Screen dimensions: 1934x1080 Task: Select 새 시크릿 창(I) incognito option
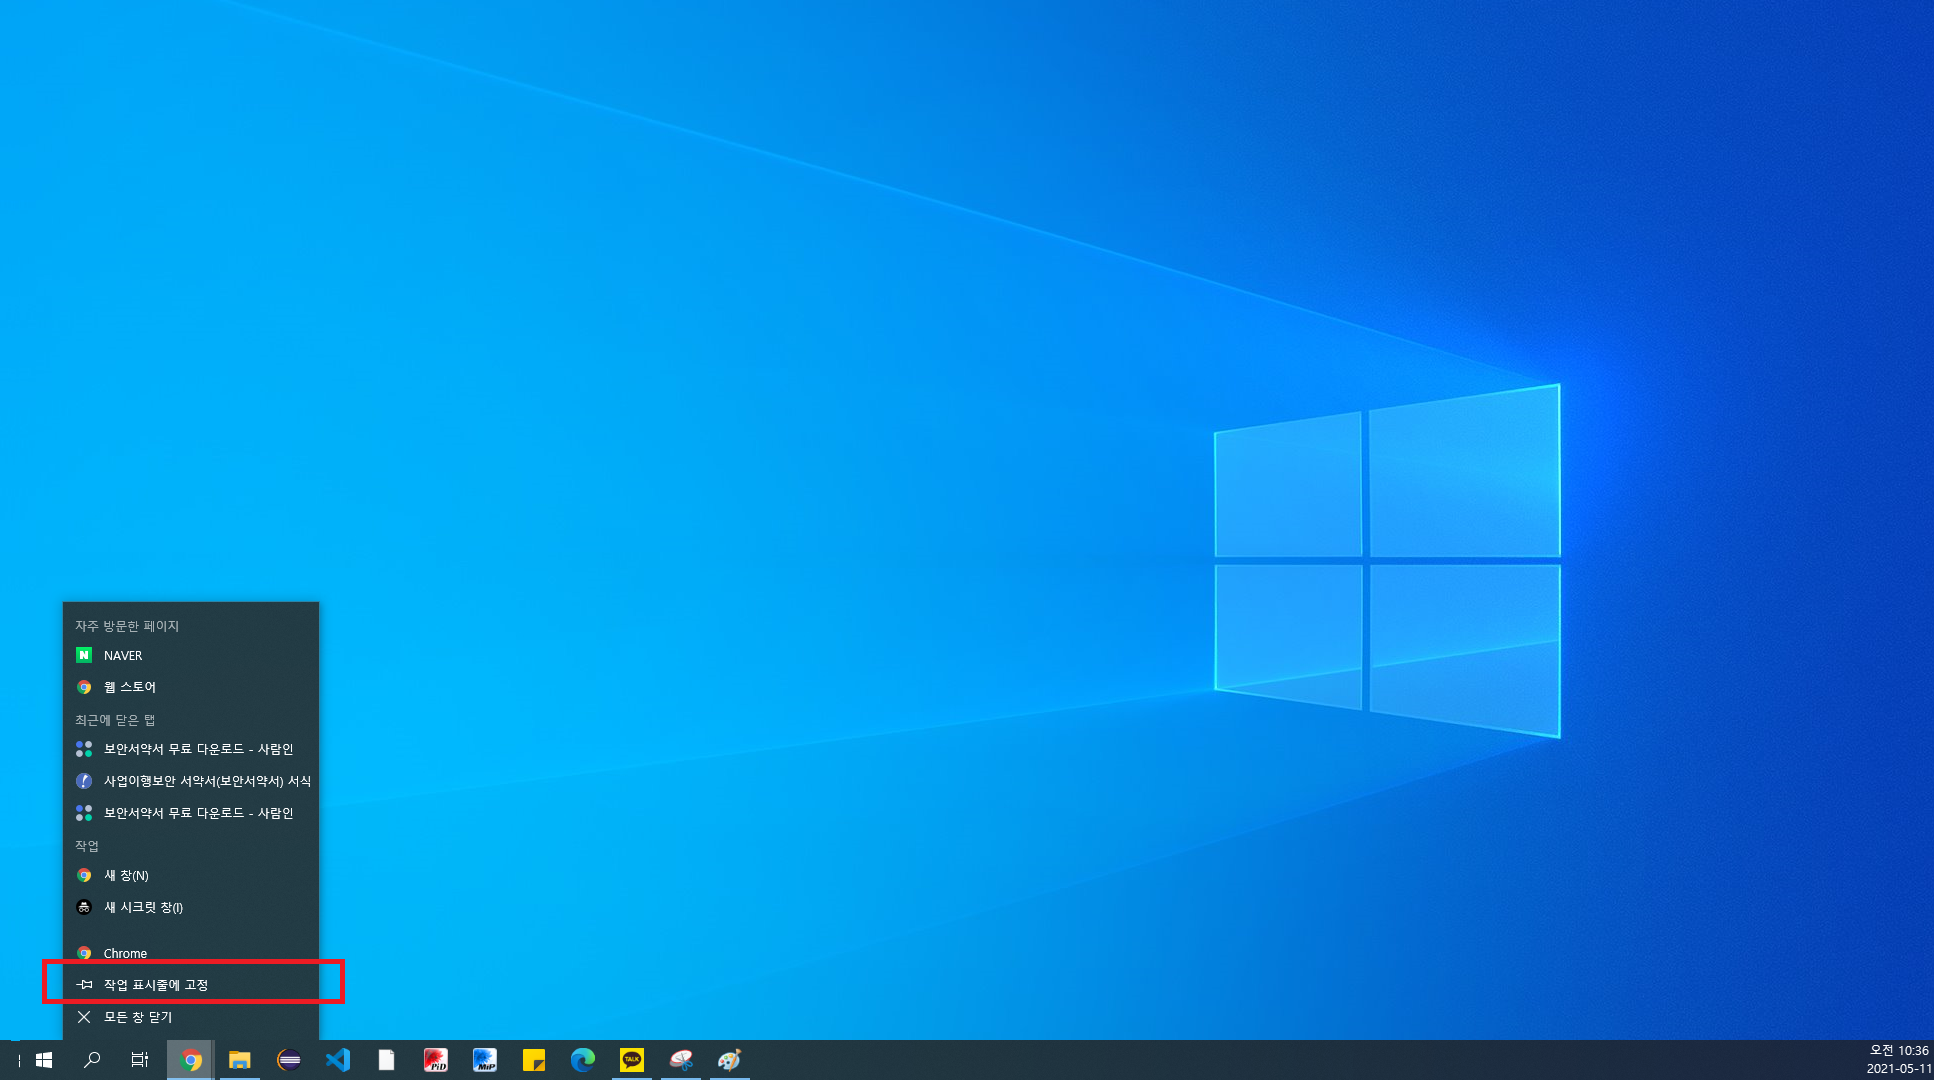(x=143, y=907)
